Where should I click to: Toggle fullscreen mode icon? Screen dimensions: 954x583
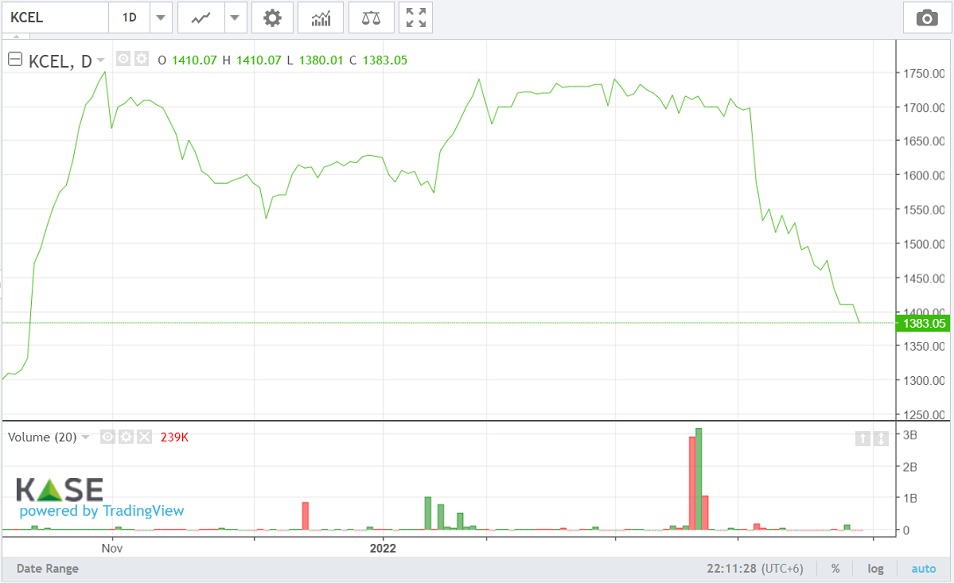(416, 18)
